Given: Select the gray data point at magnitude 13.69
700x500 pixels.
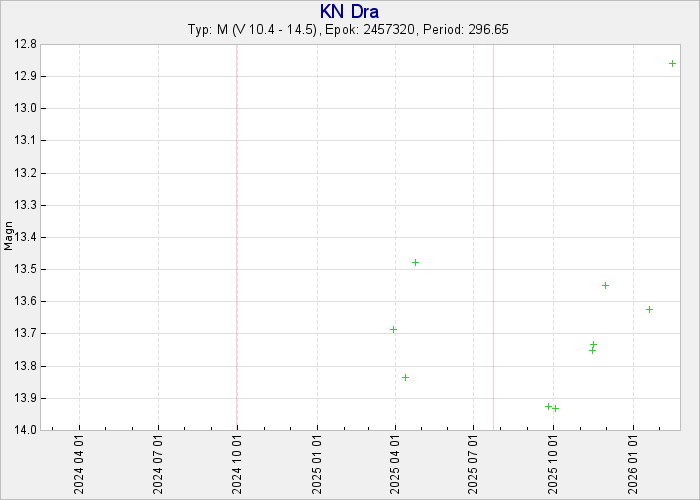Looking at the screenshot, I should coord(393,329).
